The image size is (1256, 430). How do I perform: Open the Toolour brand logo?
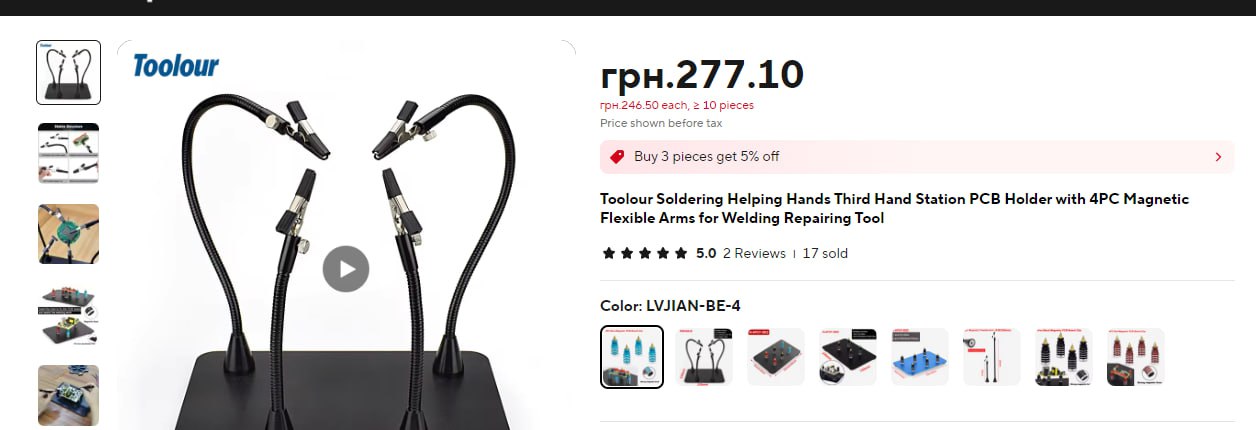[176, 67]
